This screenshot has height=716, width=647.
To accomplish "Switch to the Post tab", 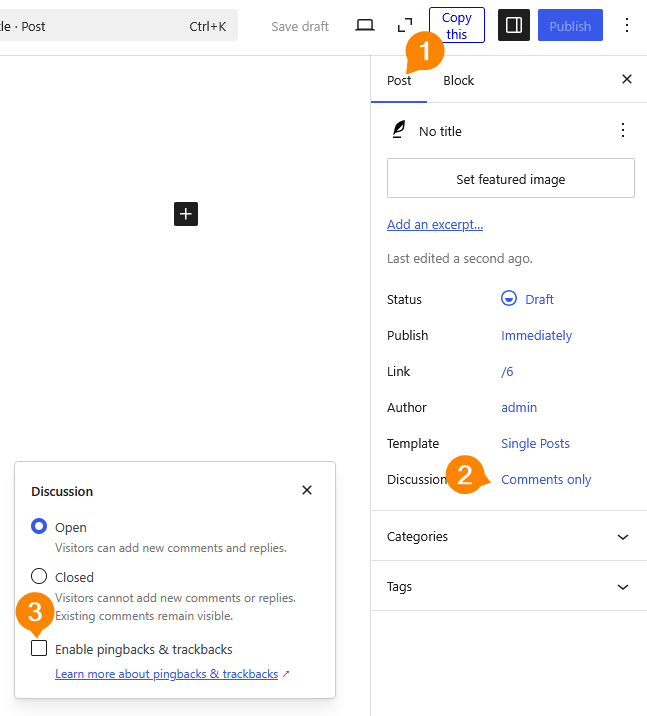I will pyautogui.click(x=399, y=81).
